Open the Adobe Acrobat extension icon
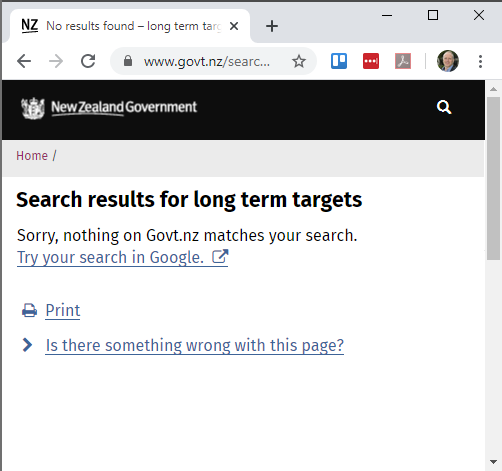502x471 pixels. tap(403, 61)
